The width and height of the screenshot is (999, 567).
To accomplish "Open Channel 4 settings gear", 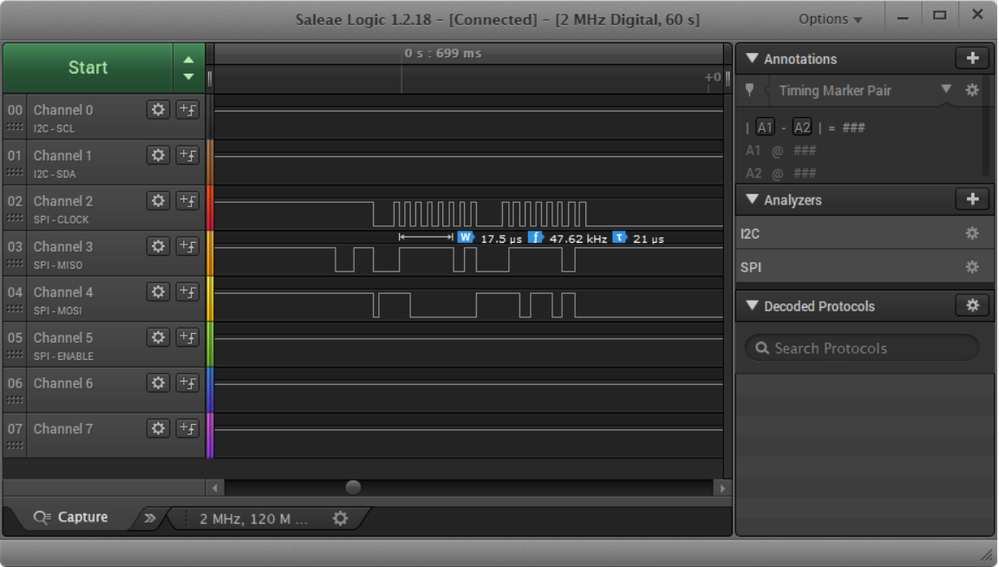I will (x=158, y=292).
